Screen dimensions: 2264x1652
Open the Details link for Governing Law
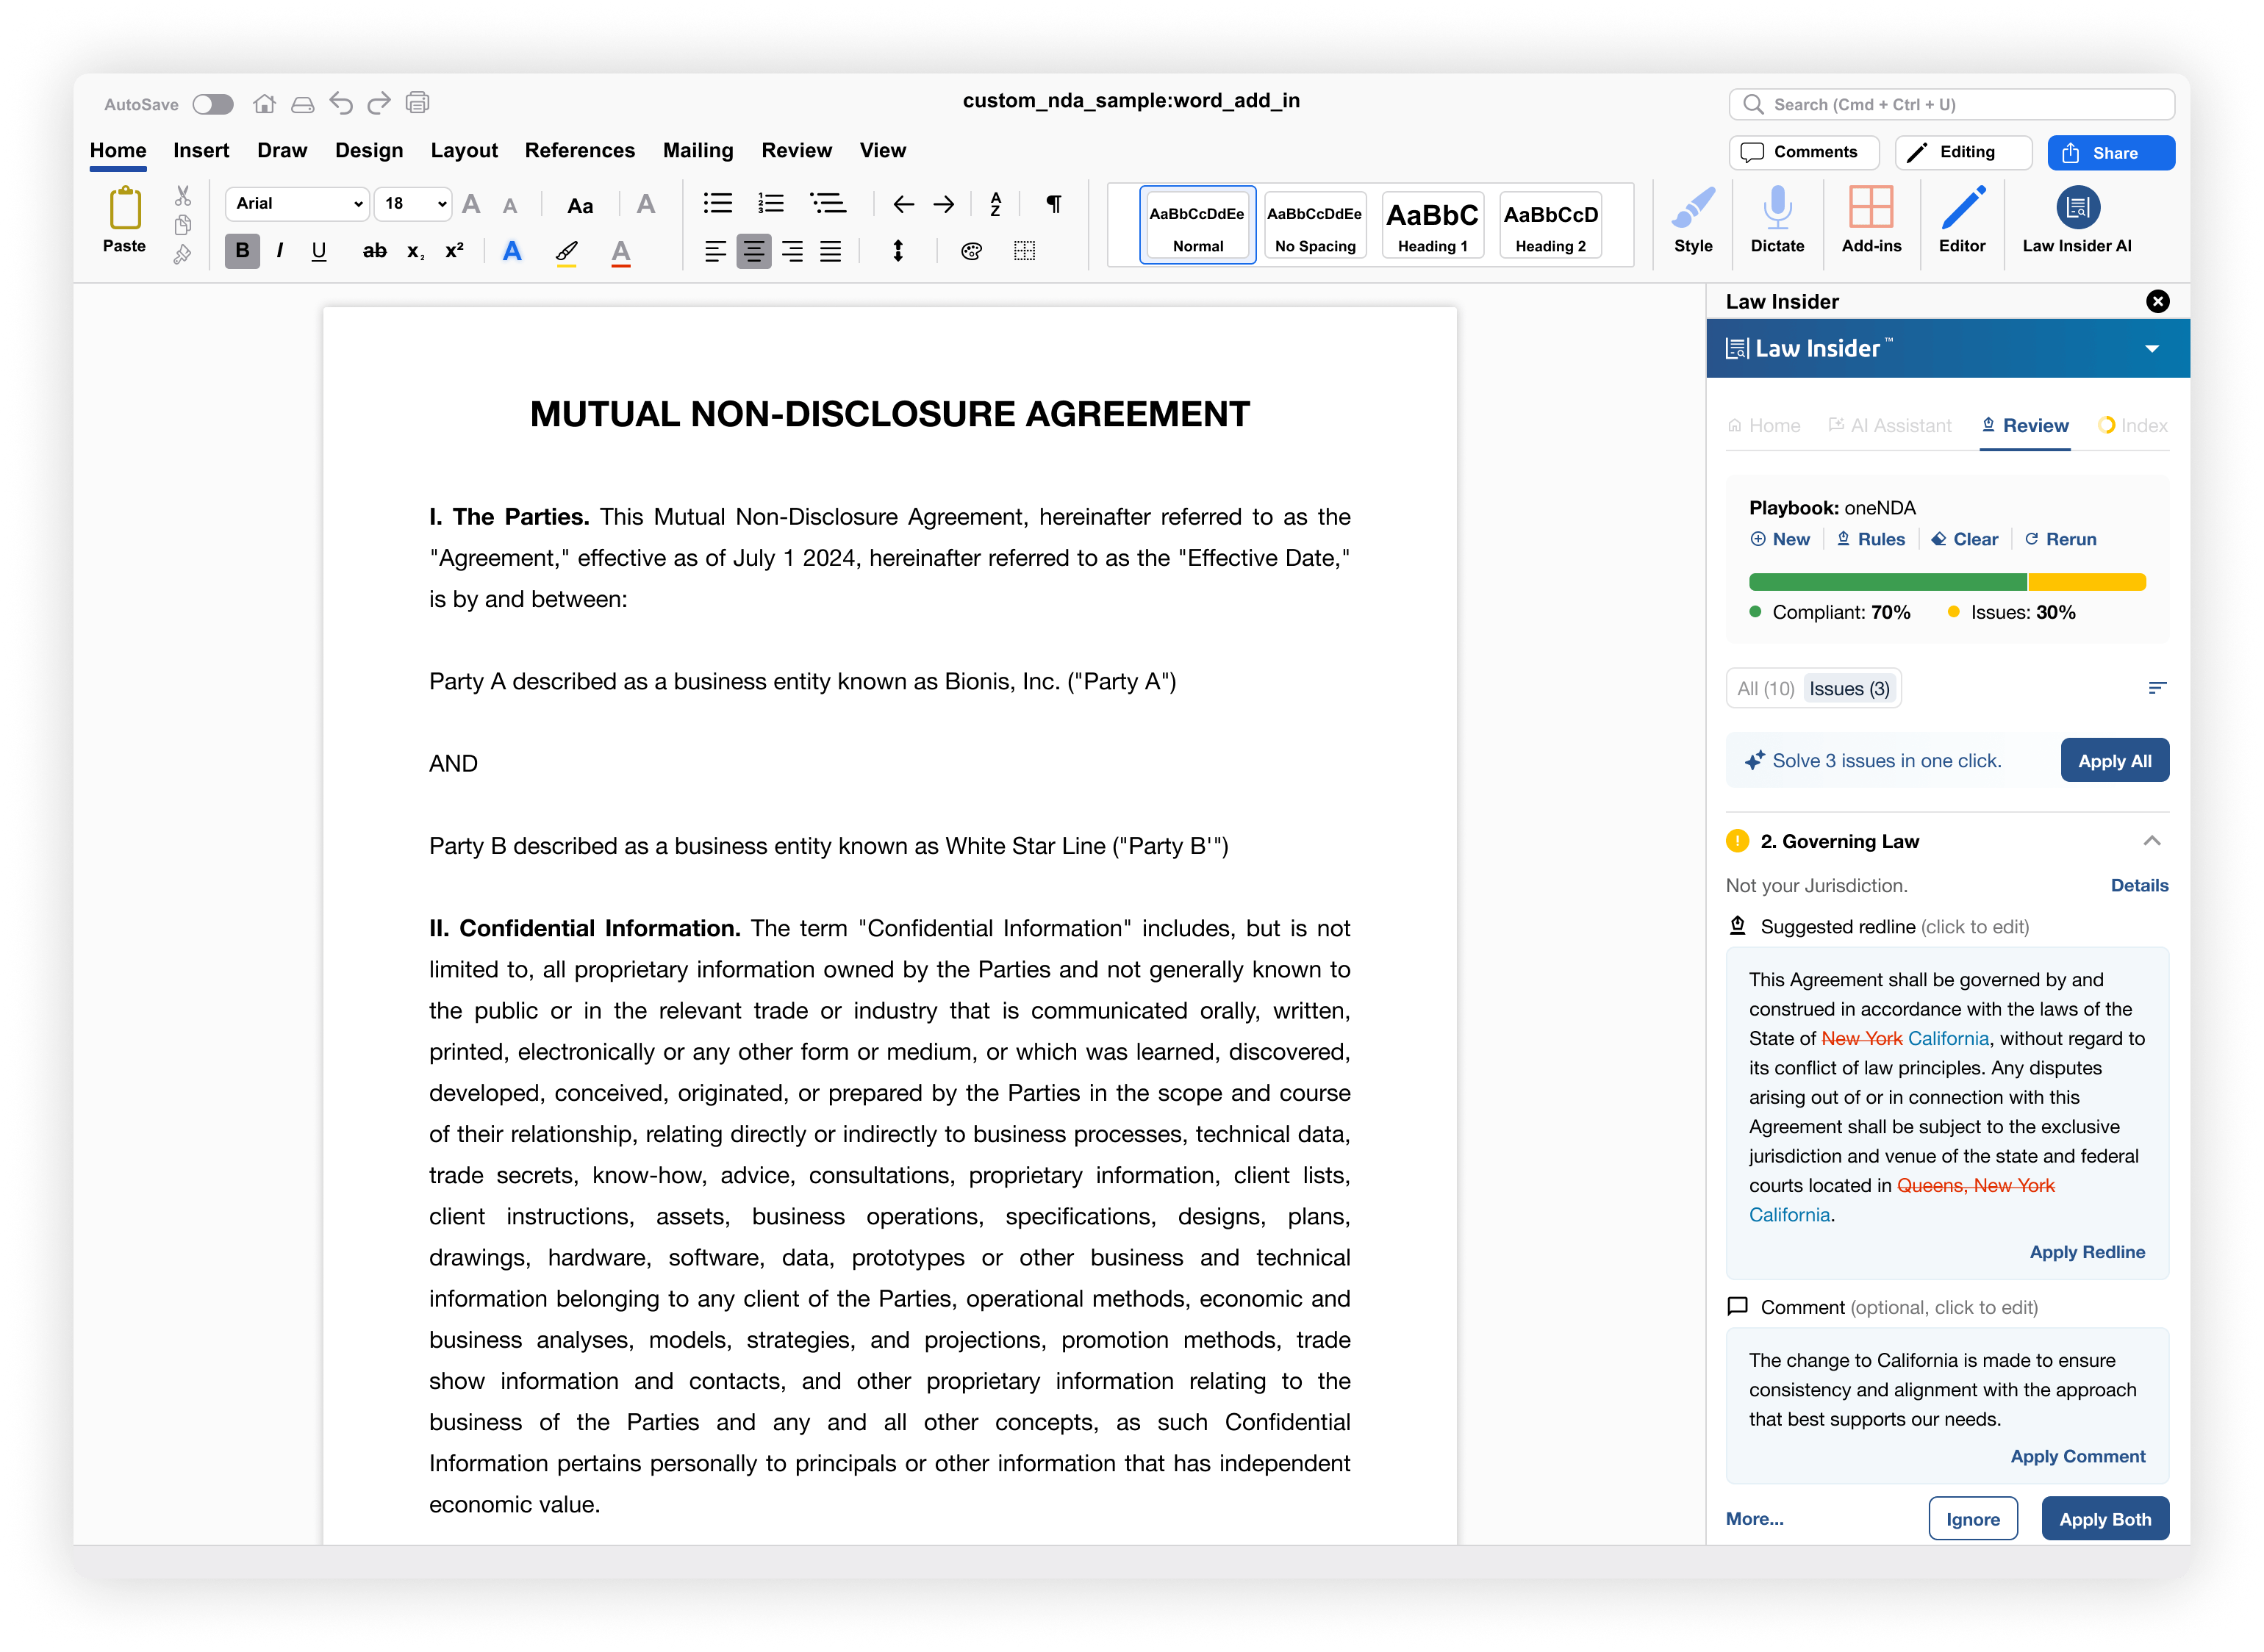pyautogui.click(x=2139, y=885)
